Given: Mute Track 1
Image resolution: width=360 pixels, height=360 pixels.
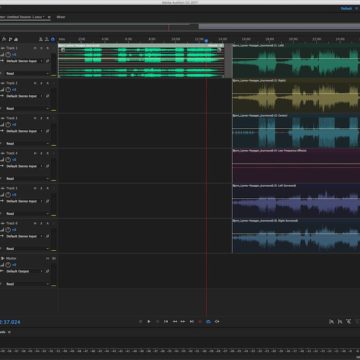Looking at the screenshot, I should 35,48.
